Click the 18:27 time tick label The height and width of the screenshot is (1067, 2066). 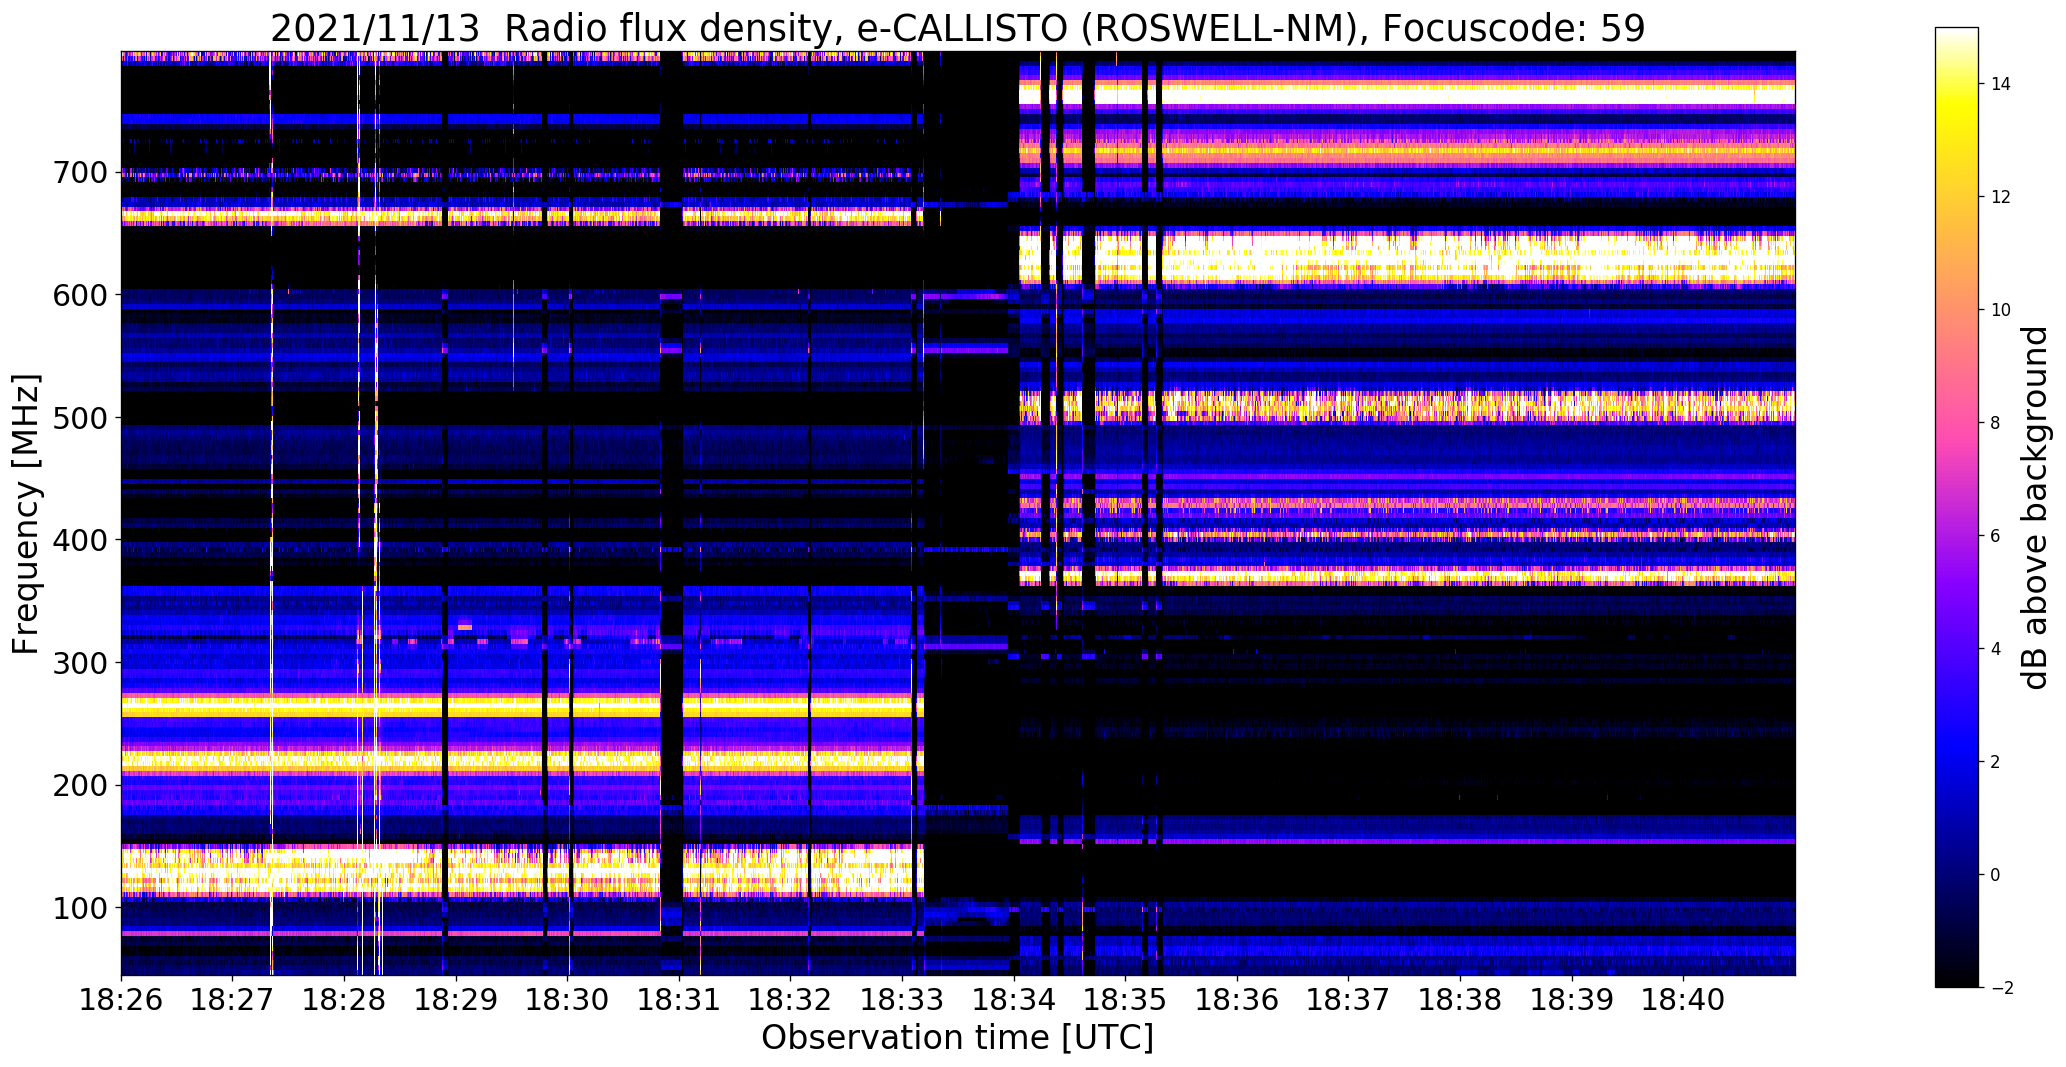point(232,1001)
